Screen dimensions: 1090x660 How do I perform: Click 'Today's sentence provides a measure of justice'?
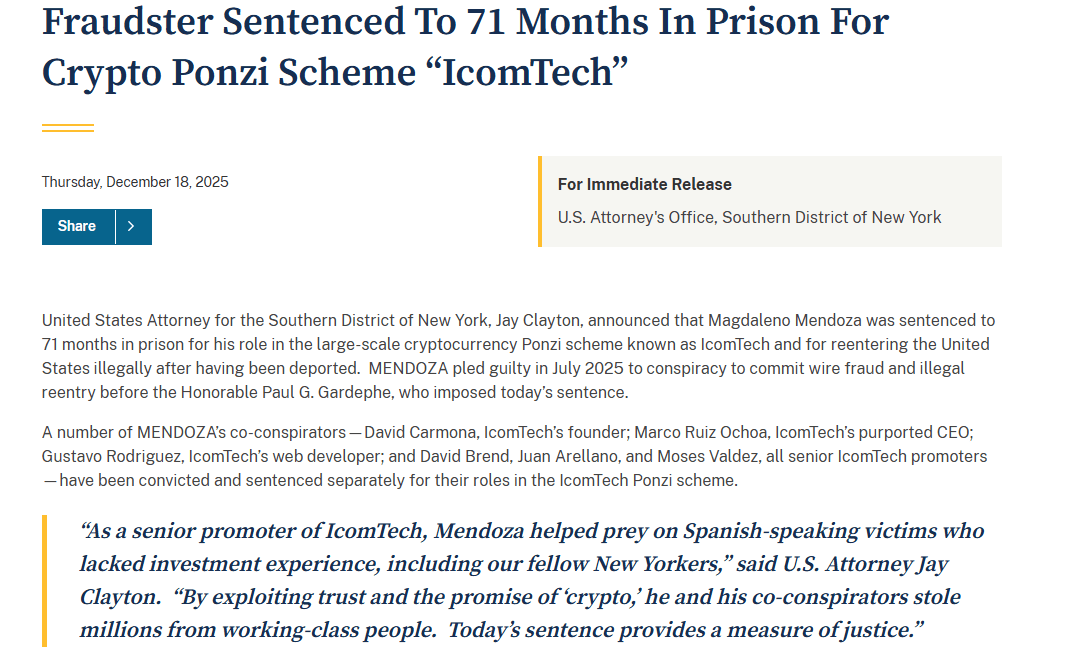685,630
